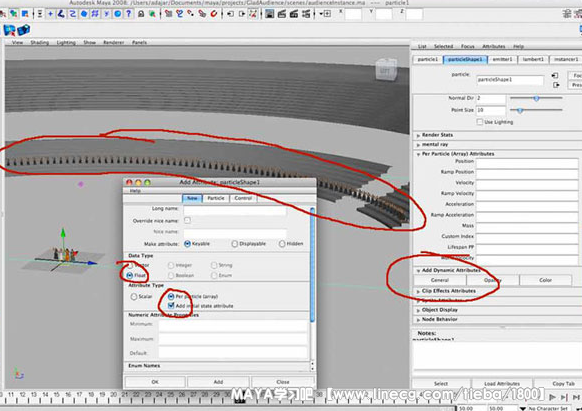Click the IPR render clapper icon
582x411 pixels.
pos(294,14)
